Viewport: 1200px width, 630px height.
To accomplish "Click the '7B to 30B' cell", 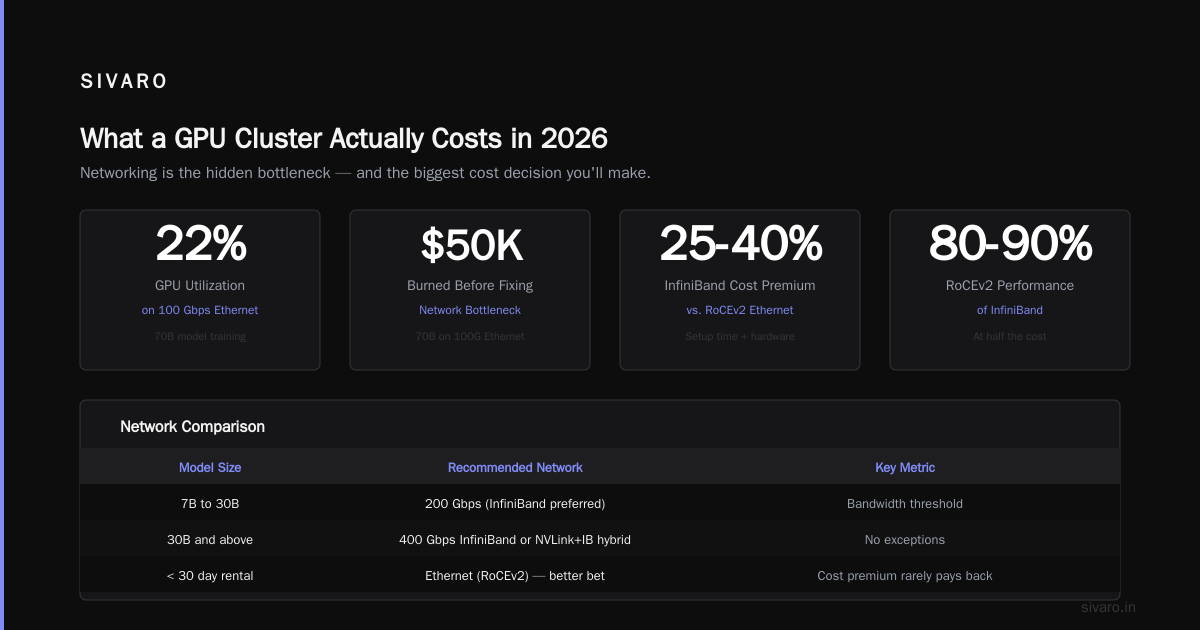I will pos(210,503).
